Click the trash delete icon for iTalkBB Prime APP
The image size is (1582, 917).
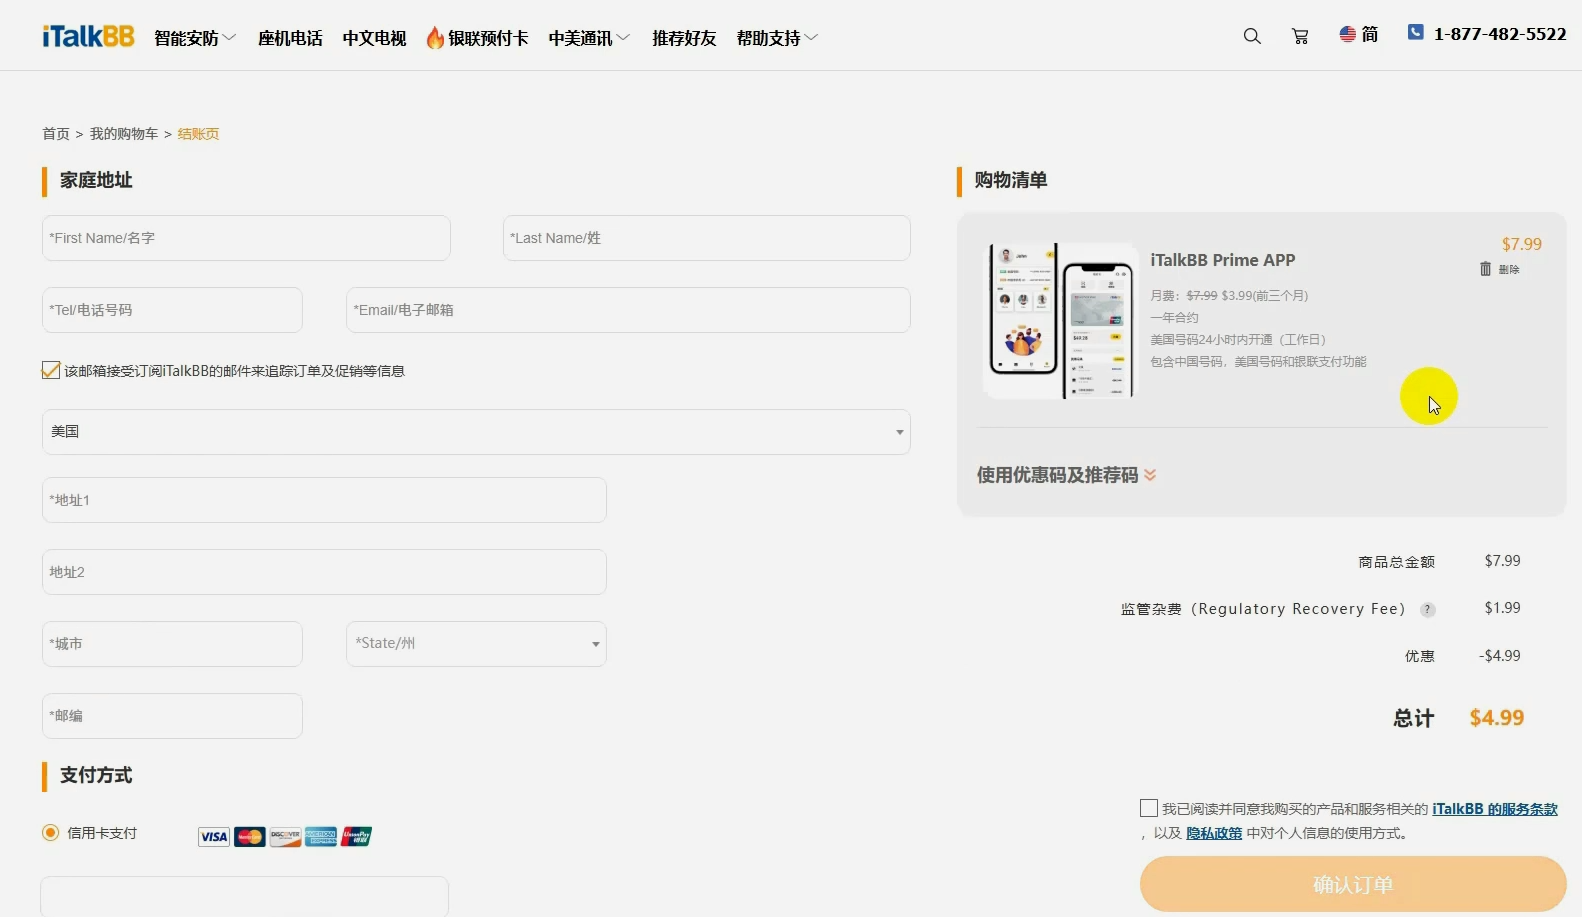point(1485,268)
